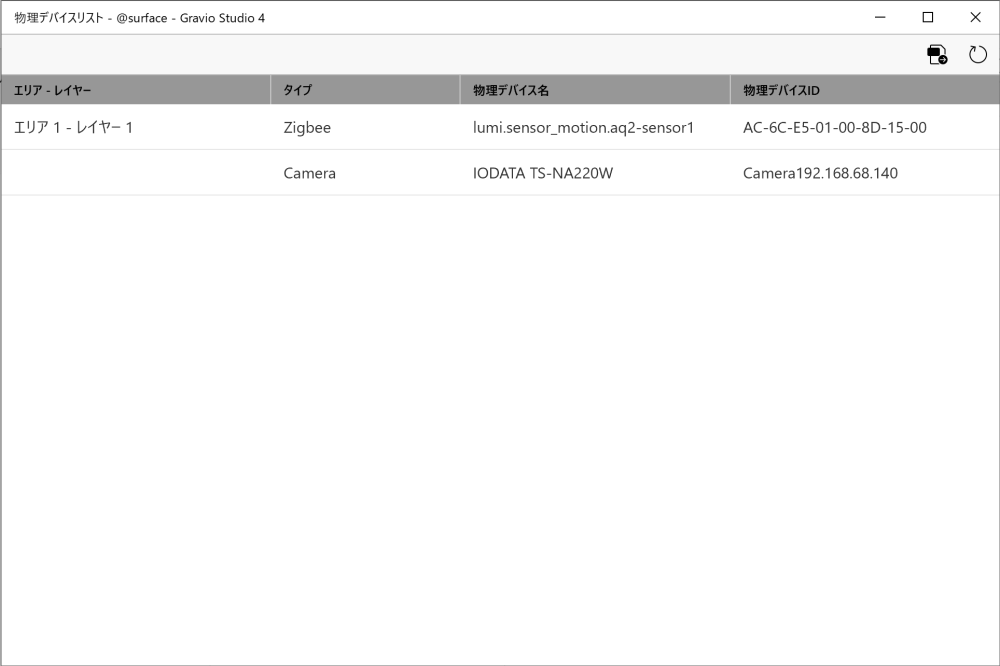Click the export device list icon
Viewport: 1000px width, 666px height.
click(x=937, y=55)
